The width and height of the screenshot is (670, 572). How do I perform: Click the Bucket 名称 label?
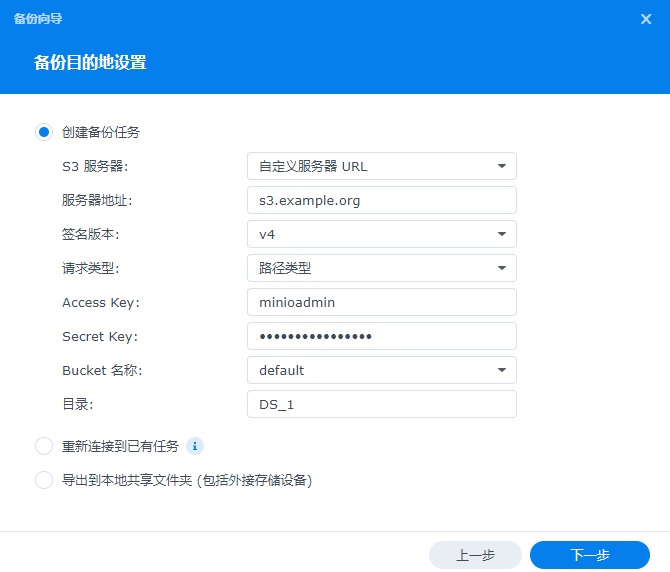tap(102, 370)
